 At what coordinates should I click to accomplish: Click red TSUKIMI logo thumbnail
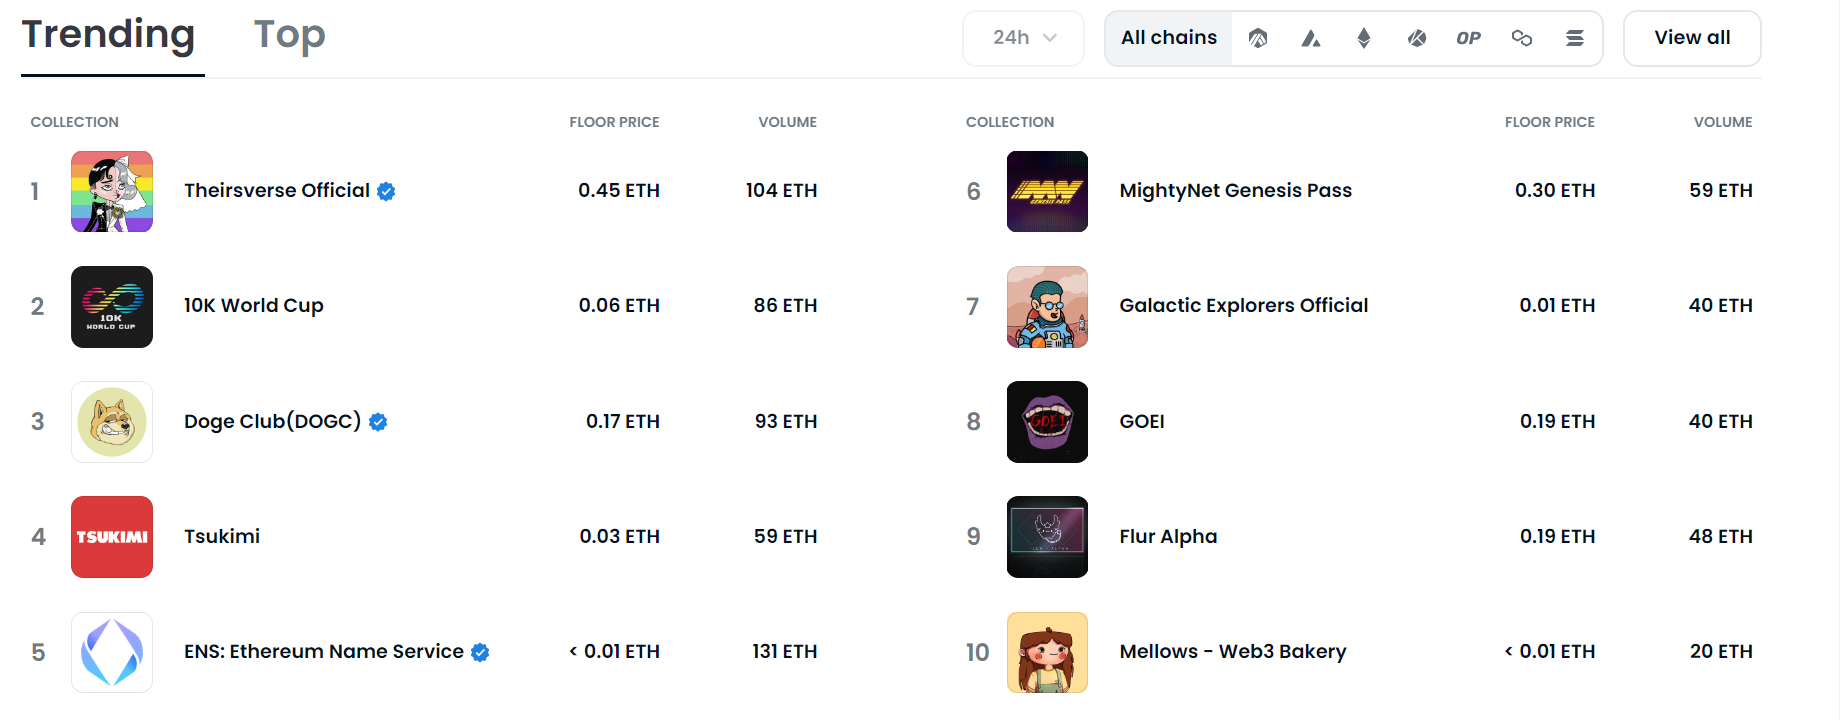[x=112, y=537]
